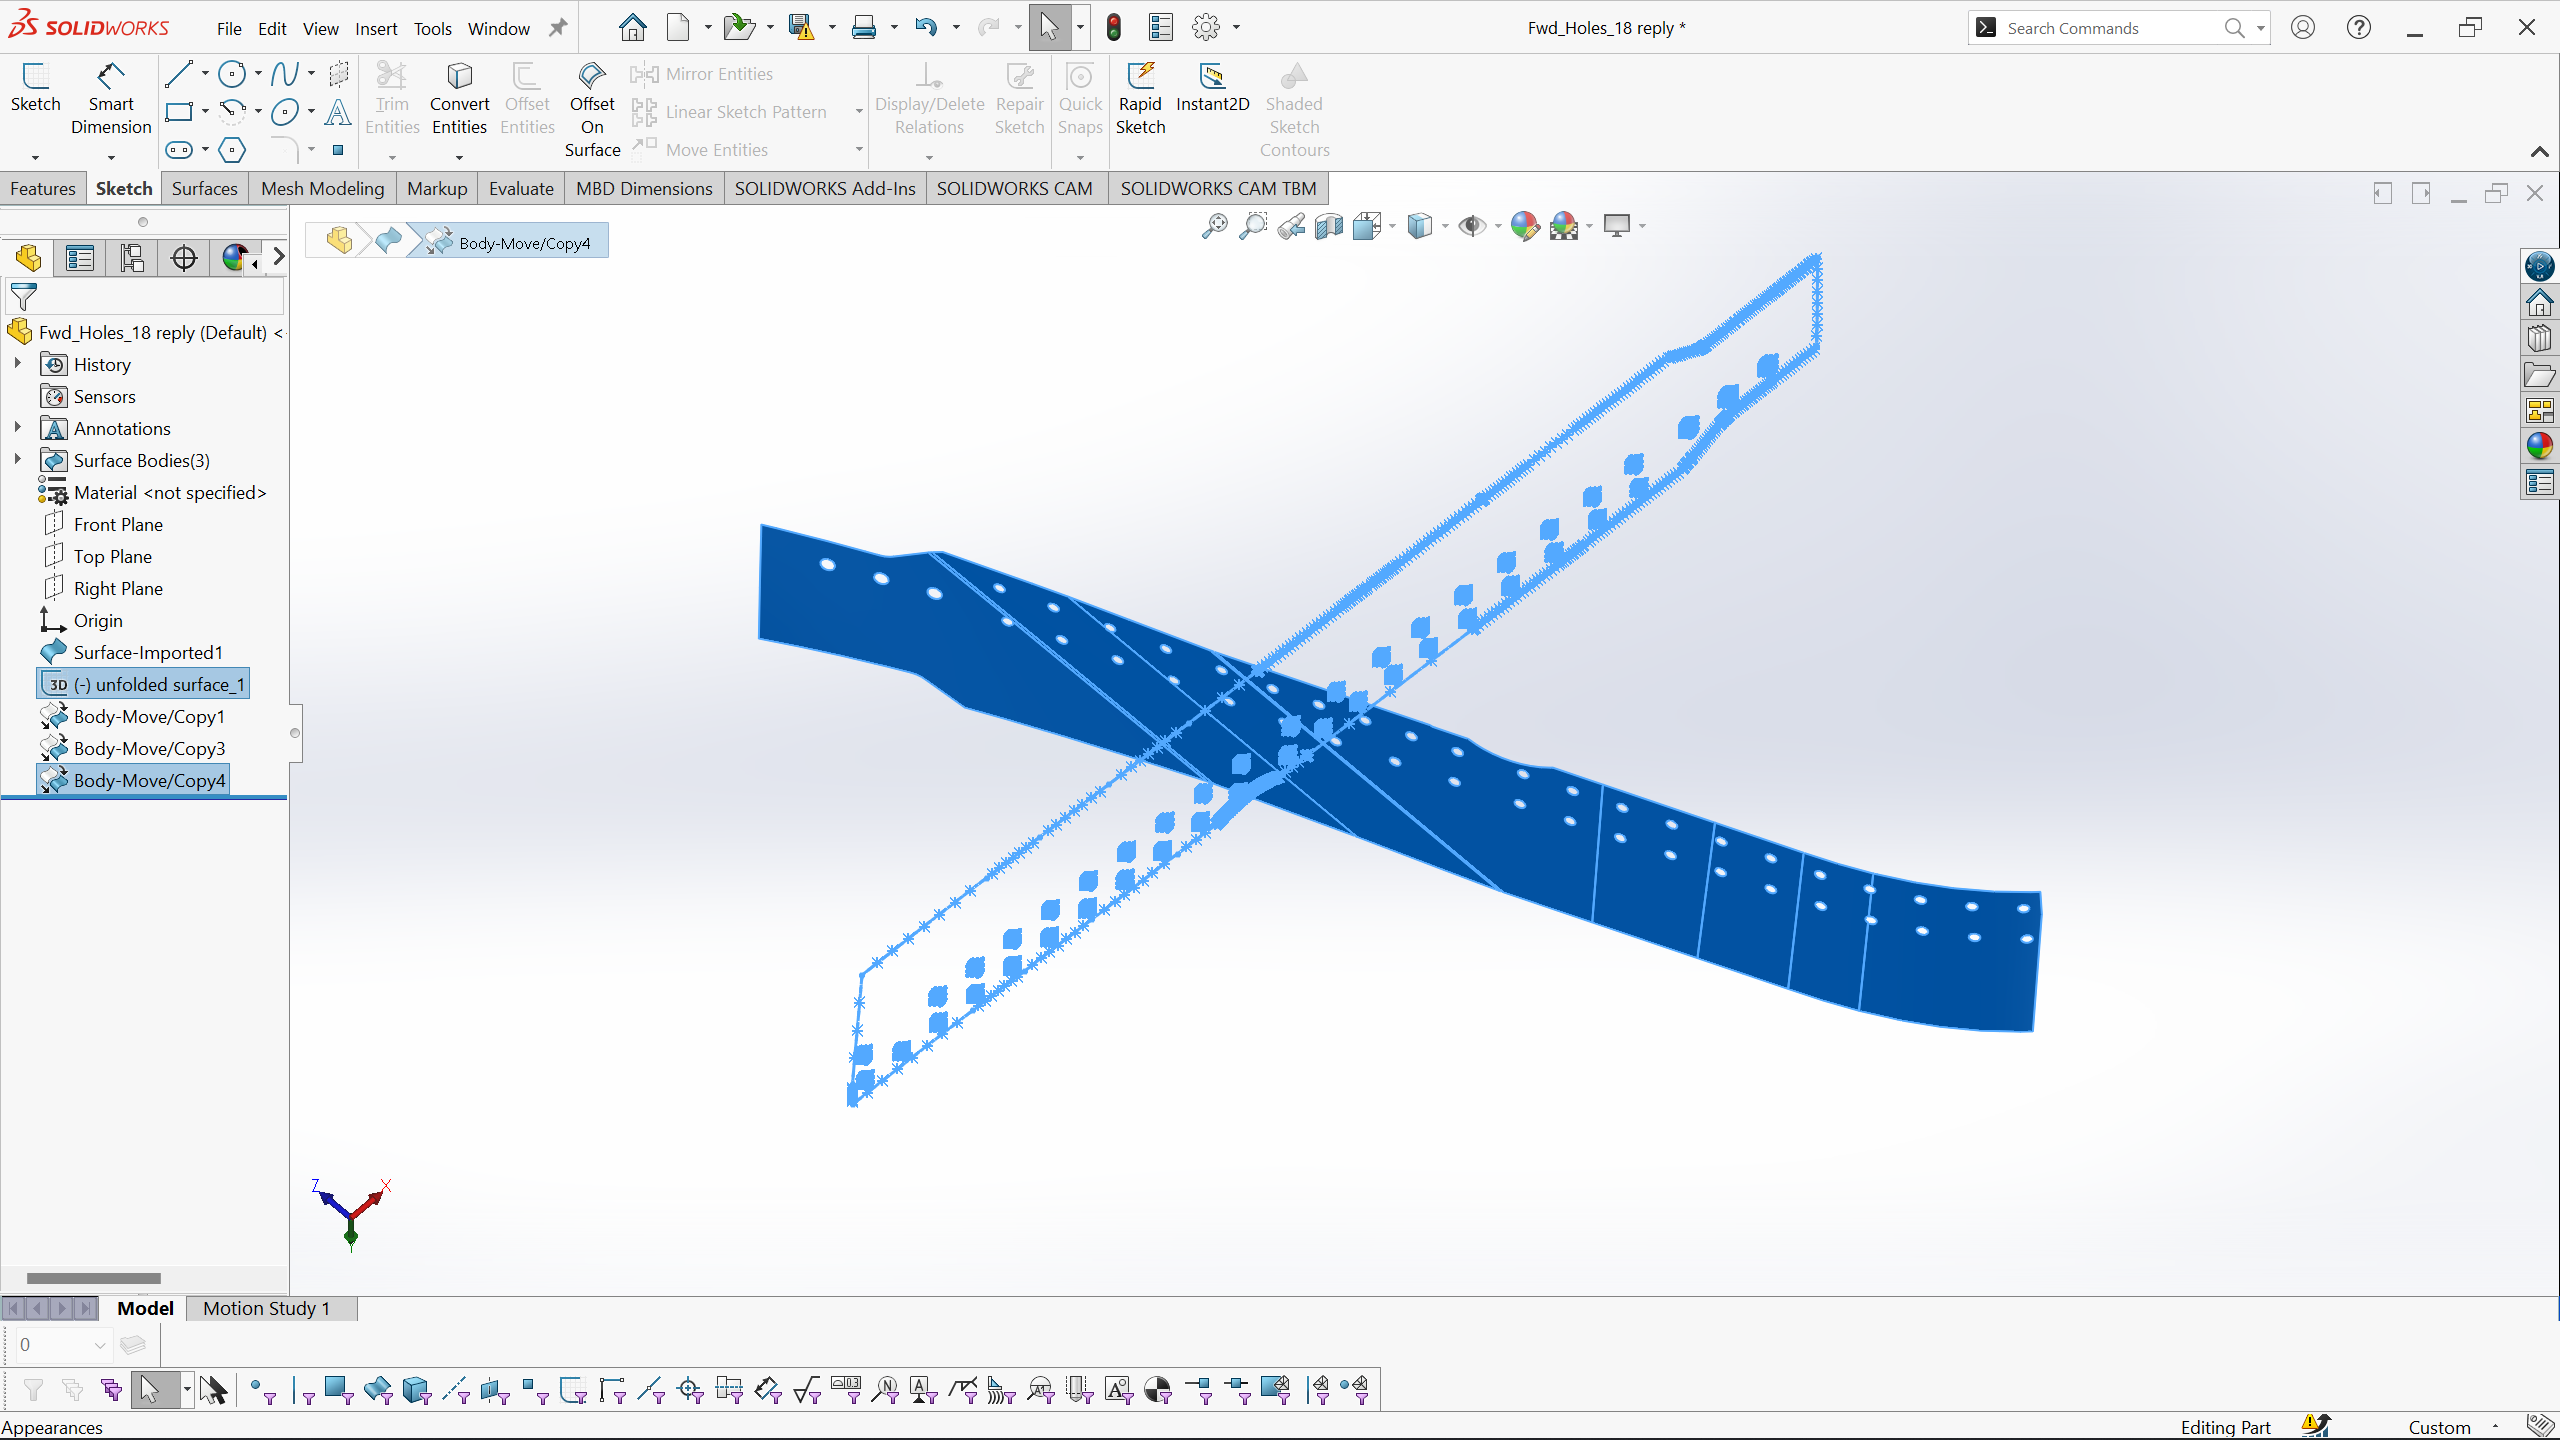Open the View Orientation dropdown arrow

pyautogui.click(x=1392, y=226)
